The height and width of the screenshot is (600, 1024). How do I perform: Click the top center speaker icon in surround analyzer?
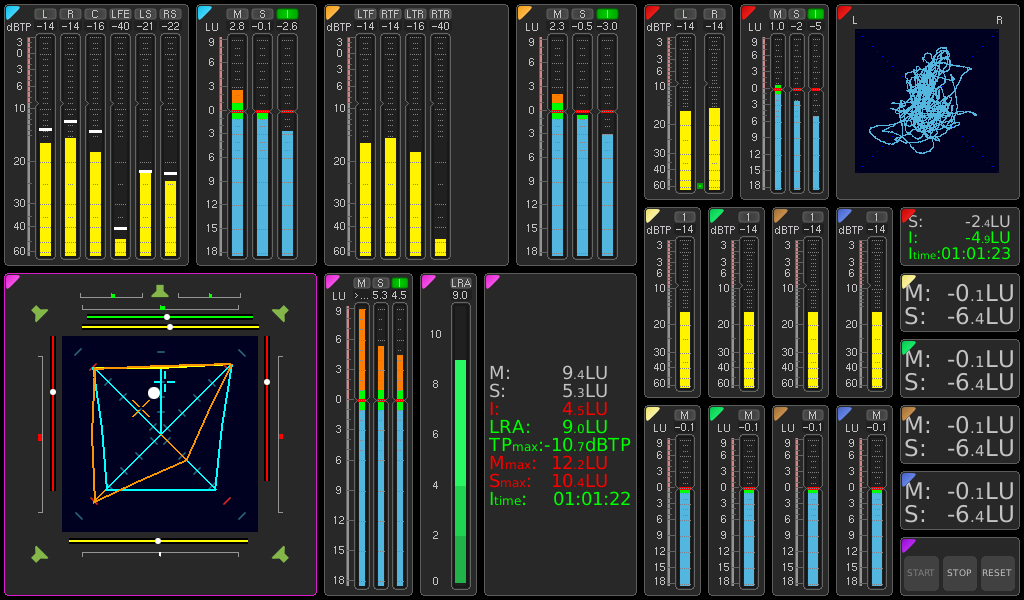160,292
